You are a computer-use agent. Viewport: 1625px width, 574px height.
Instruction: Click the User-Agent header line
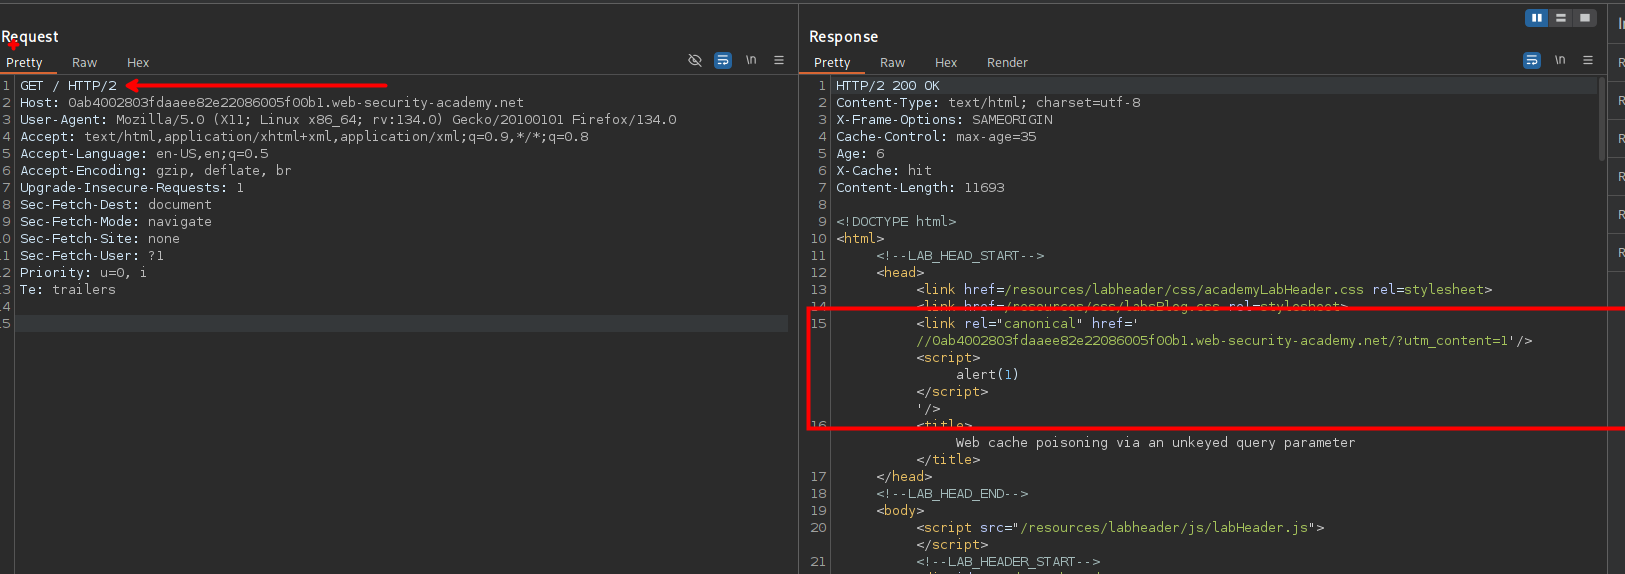click(348, 120)
